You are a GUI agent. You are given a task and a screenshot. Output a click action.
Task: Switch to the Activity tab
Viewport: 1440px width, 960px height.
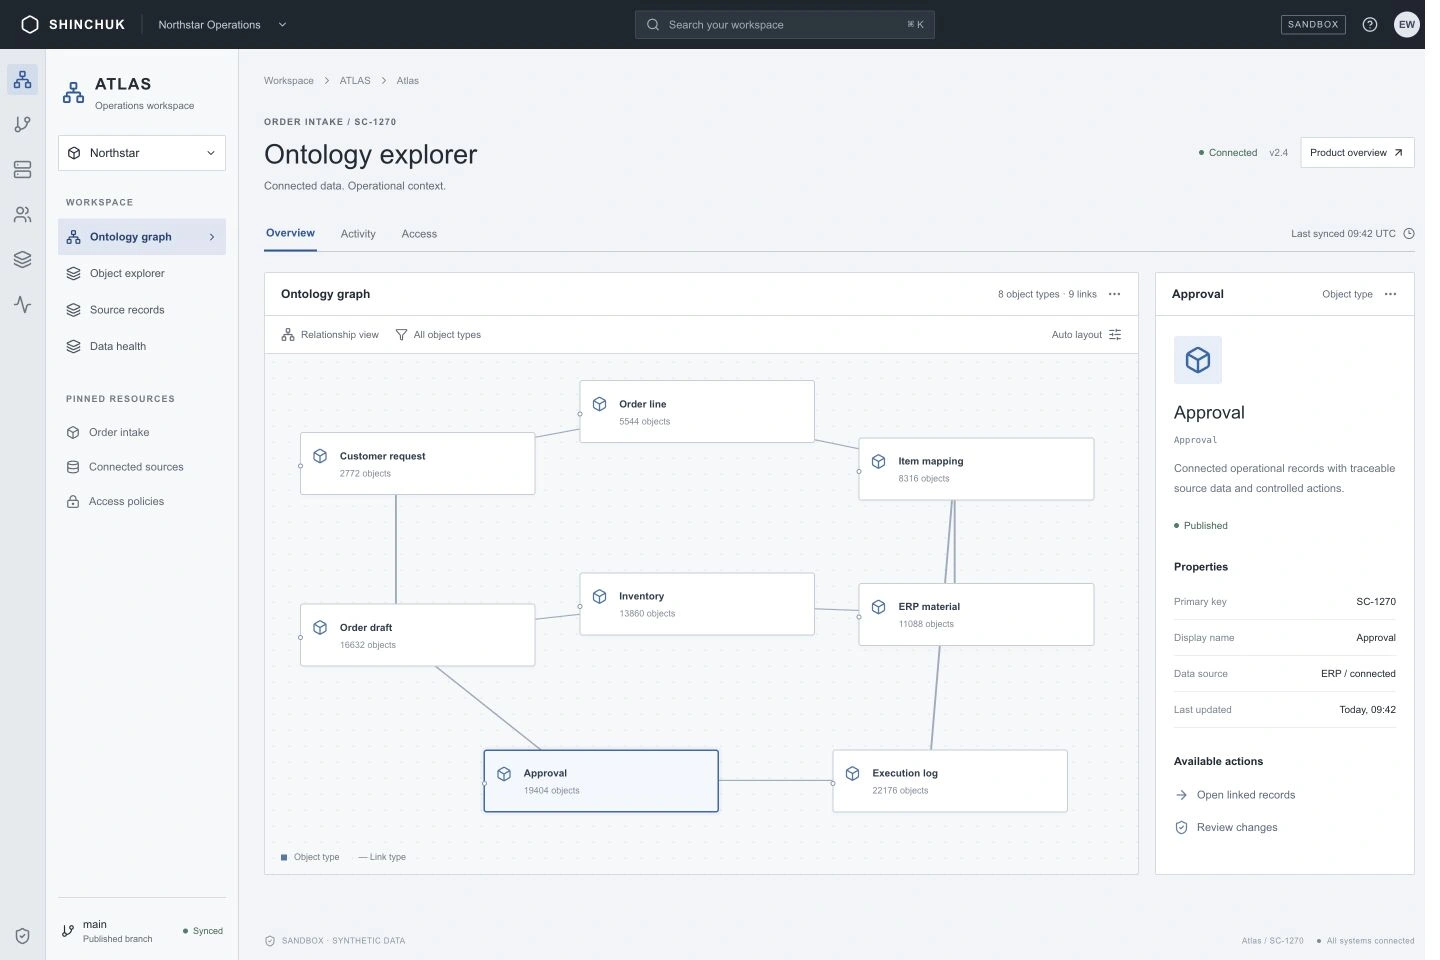coord(358,234)
